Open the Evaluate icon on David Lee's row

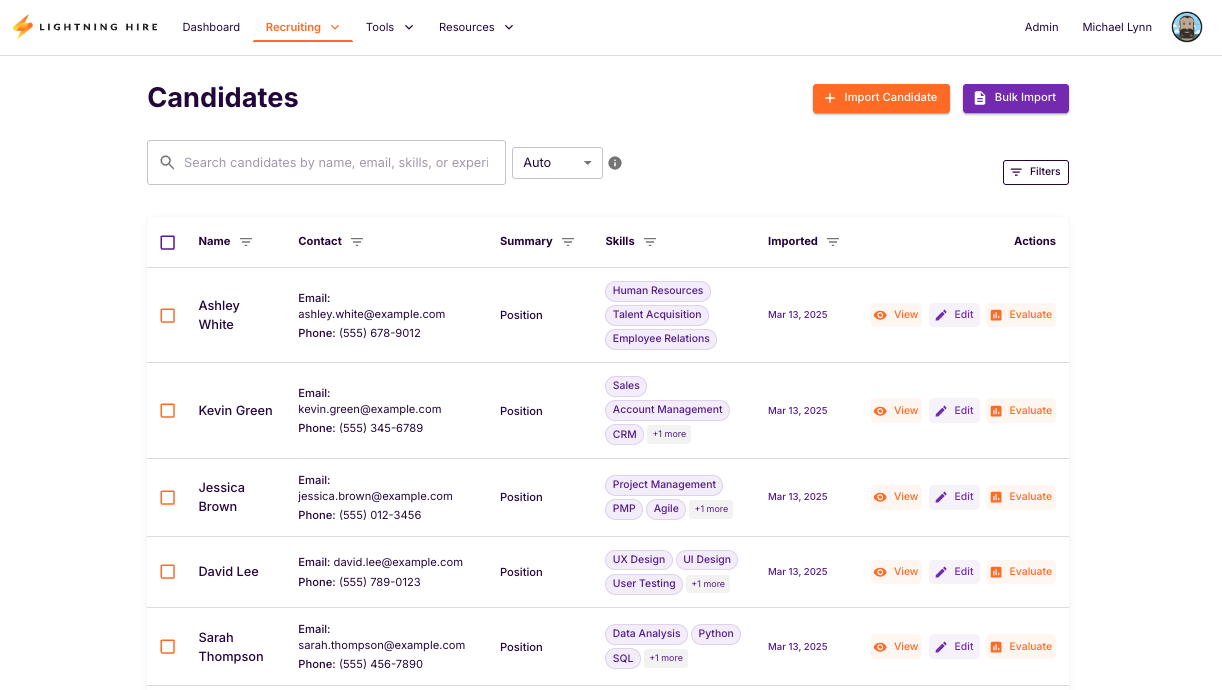point(994,571)
